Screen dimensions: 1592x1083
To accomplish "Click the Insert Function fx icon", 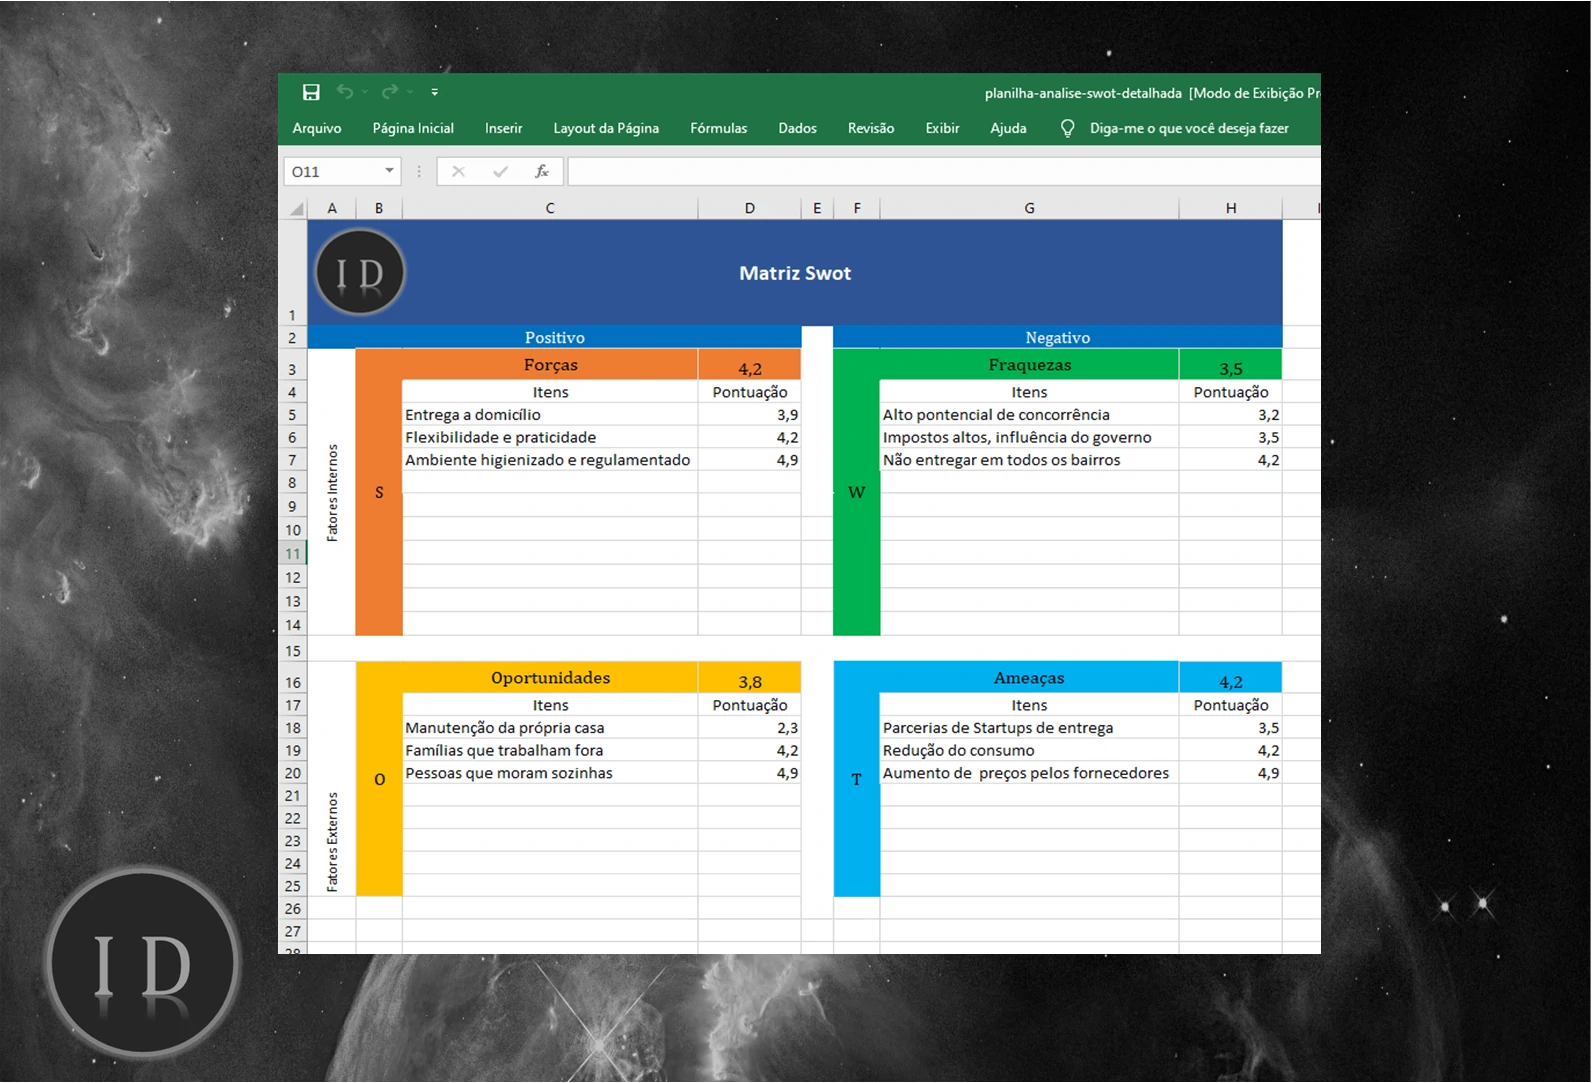I will tap(541, 171).
